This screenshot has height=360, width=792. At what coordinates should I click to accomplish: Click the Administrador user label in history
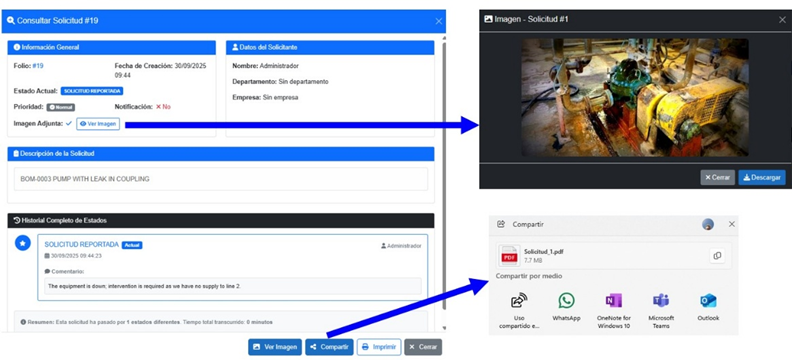[x=401, y=246]
